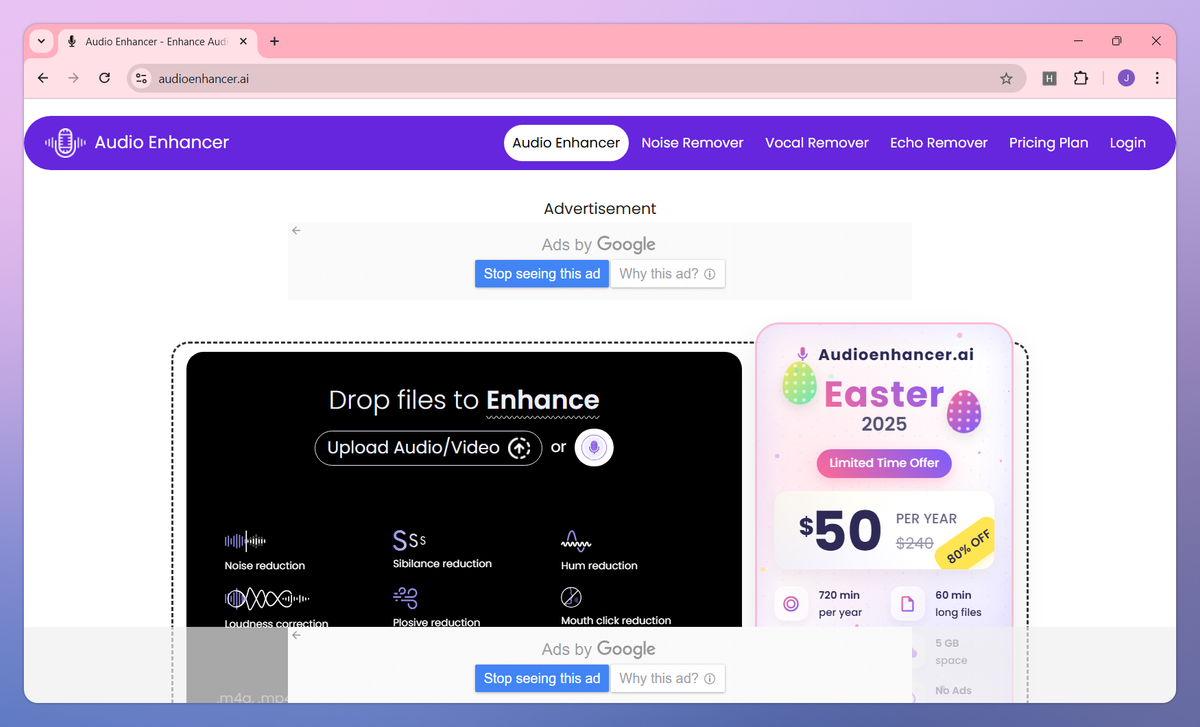Click the Mouth click reduction label
Image resolution: width=1200 pixels, height=727 pixels.
[616, 621]
